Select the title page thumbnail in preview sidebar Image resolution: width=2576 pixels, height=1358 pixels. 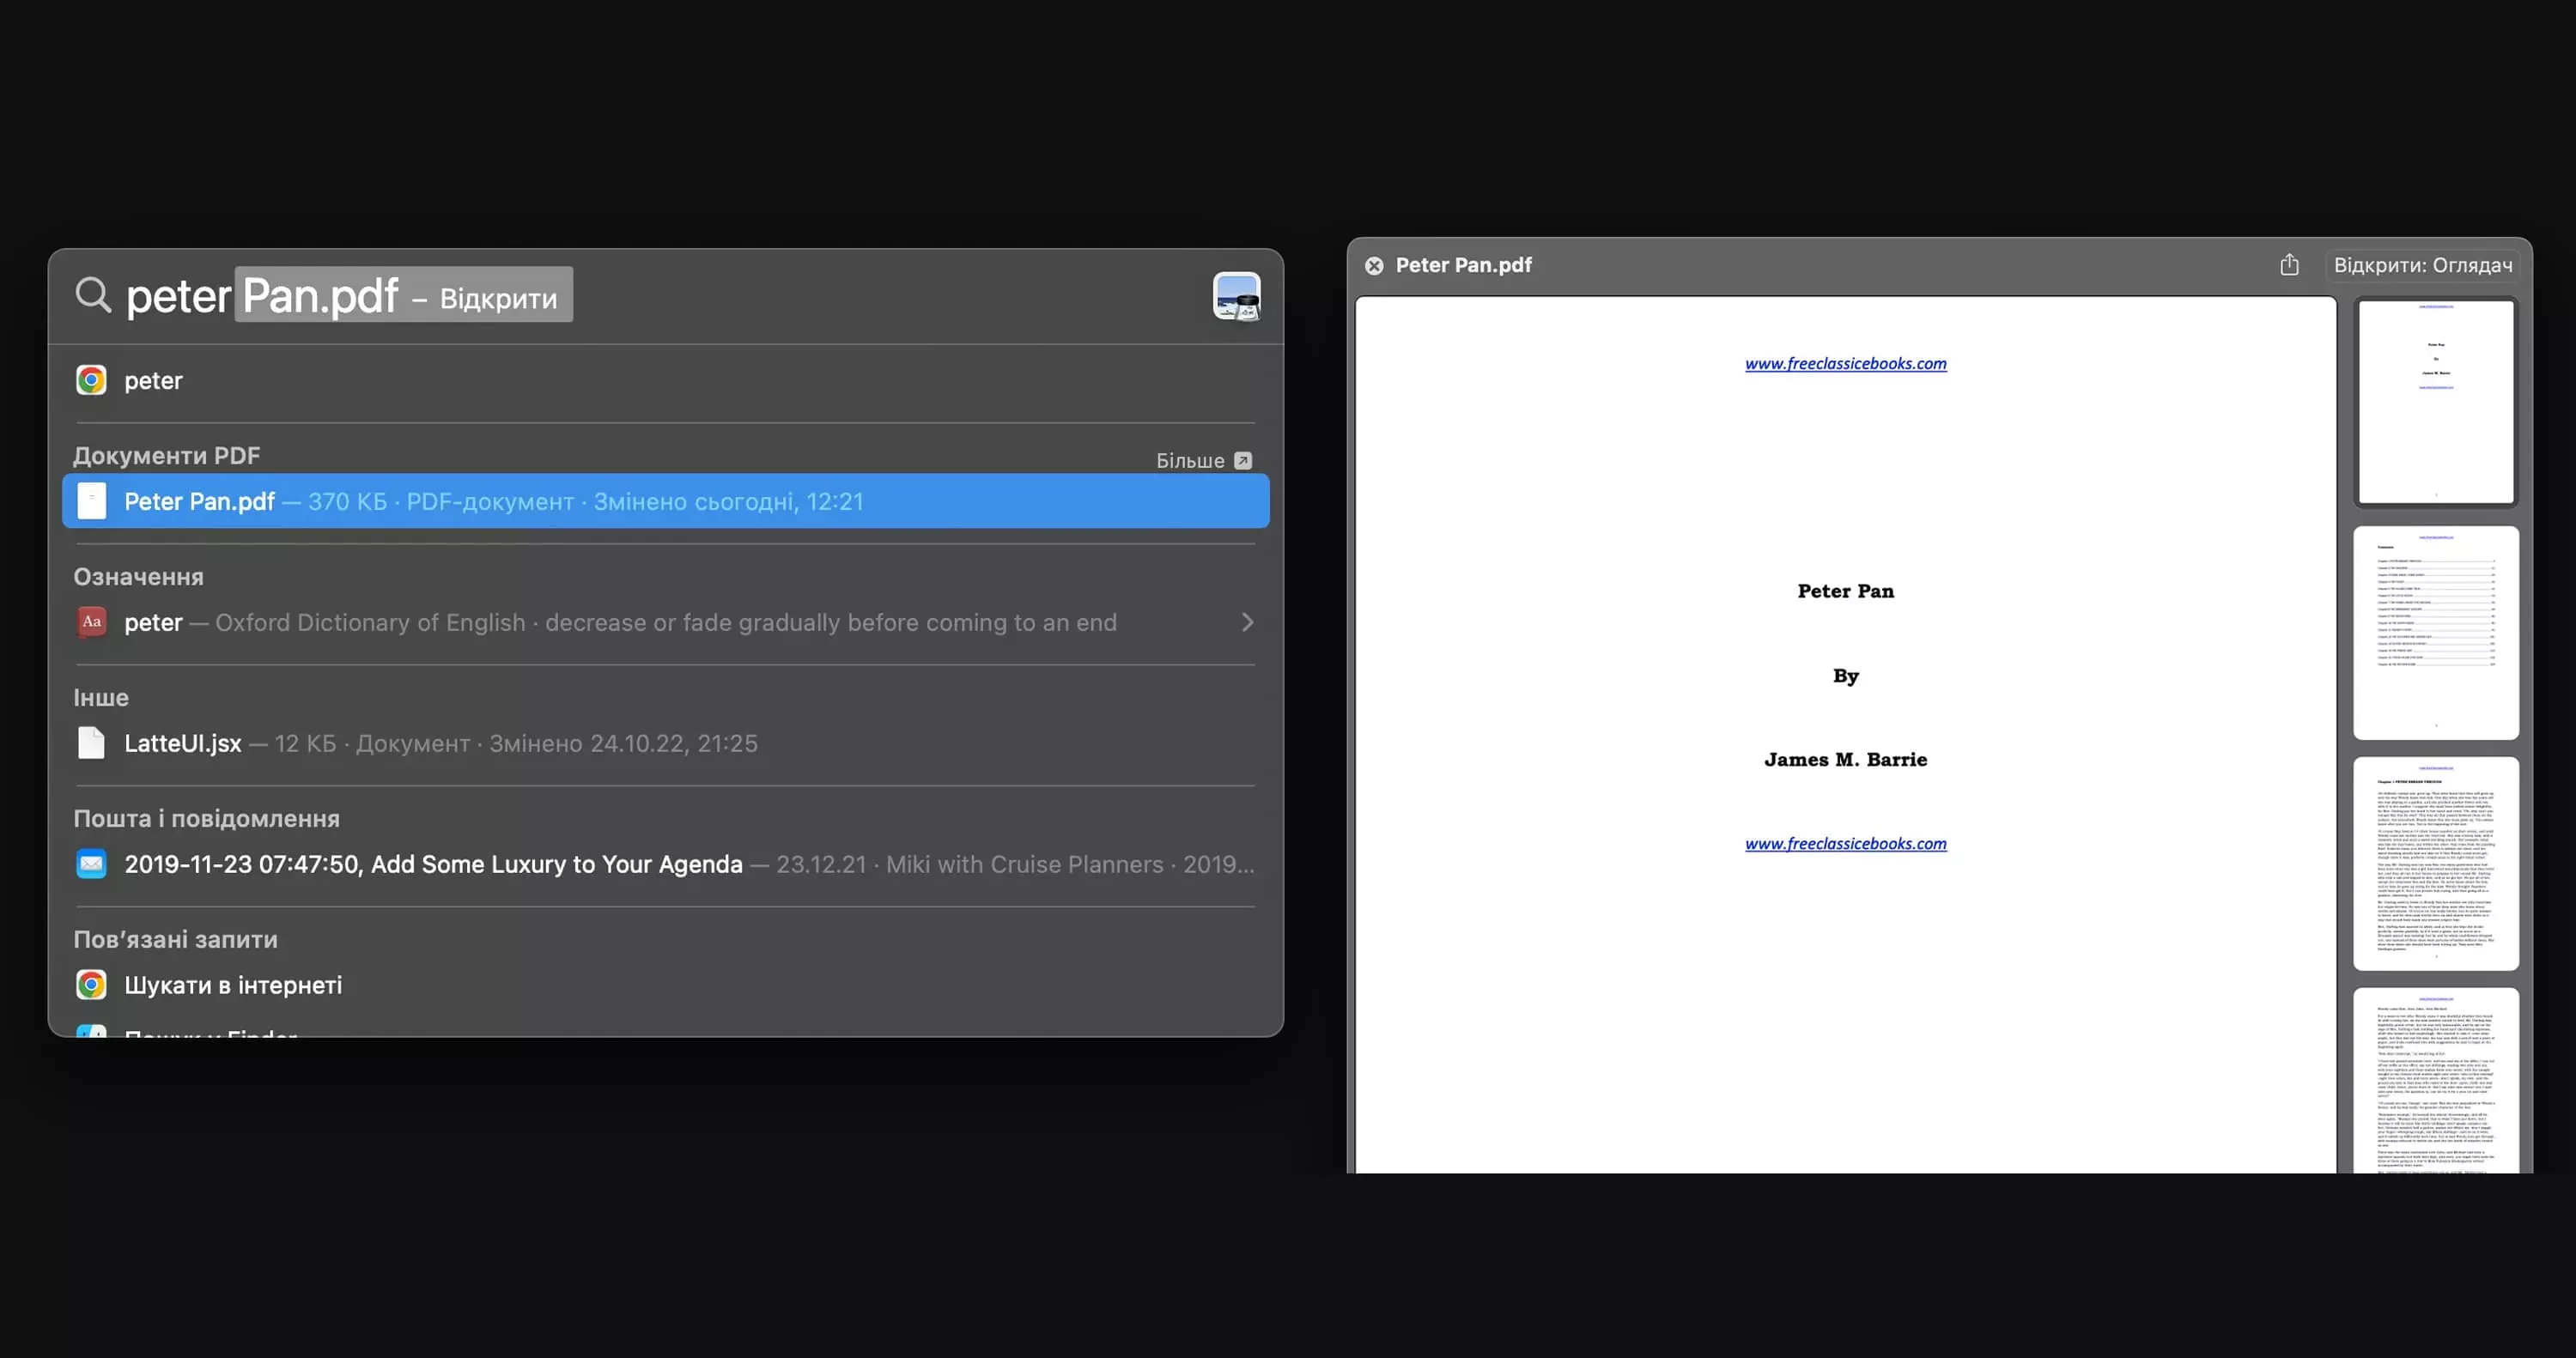(x=2435, y=402)
